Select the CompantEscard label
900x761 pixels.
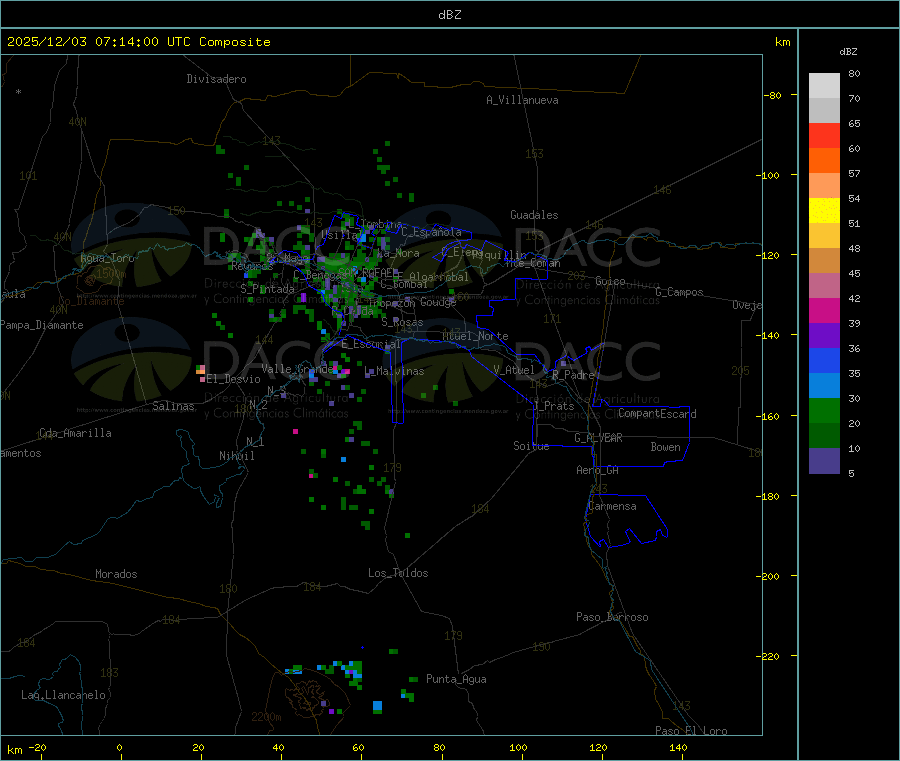point(657,413)
